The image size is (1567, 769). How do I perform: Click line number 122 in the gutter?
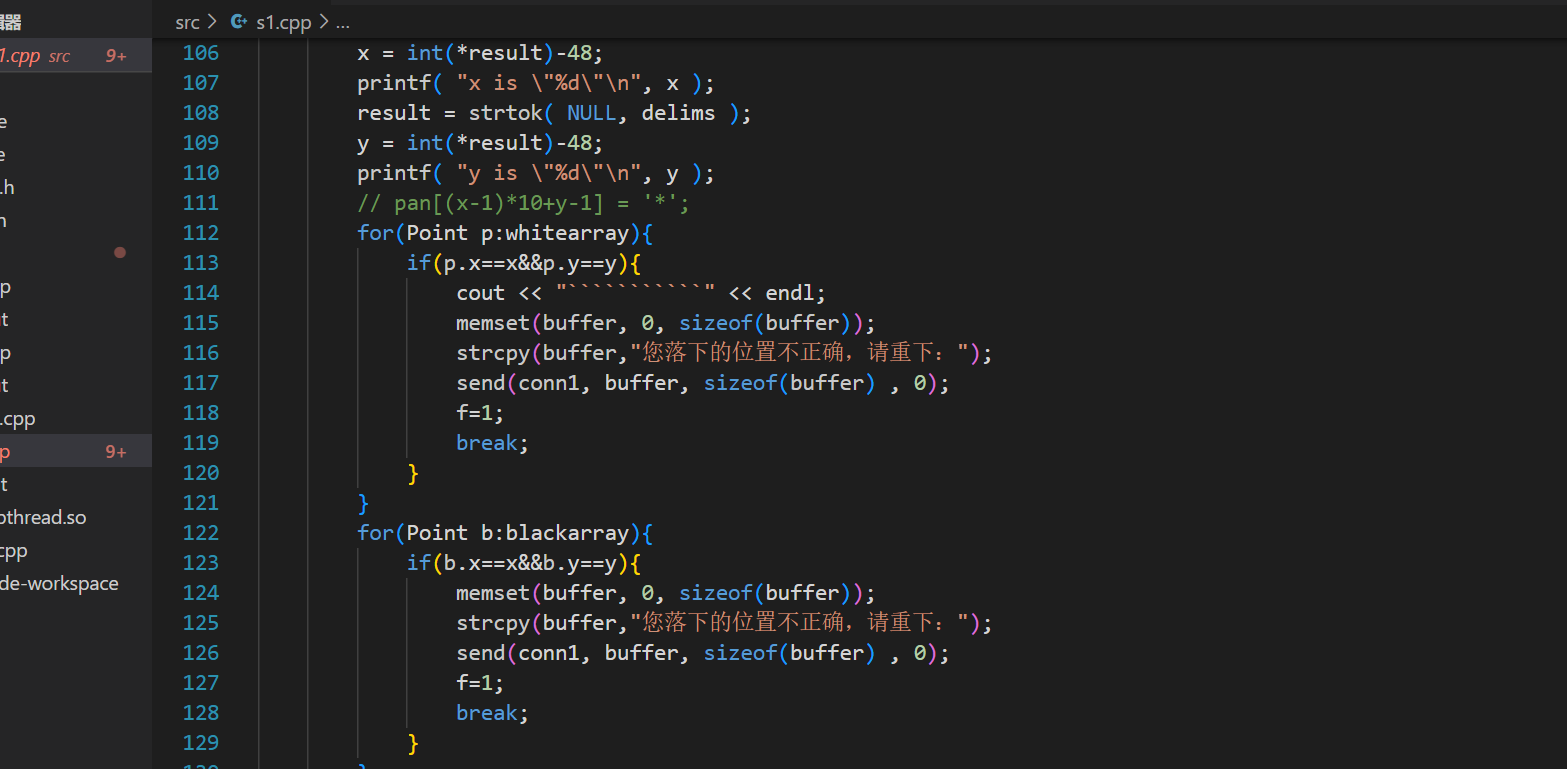pos(200,532)
